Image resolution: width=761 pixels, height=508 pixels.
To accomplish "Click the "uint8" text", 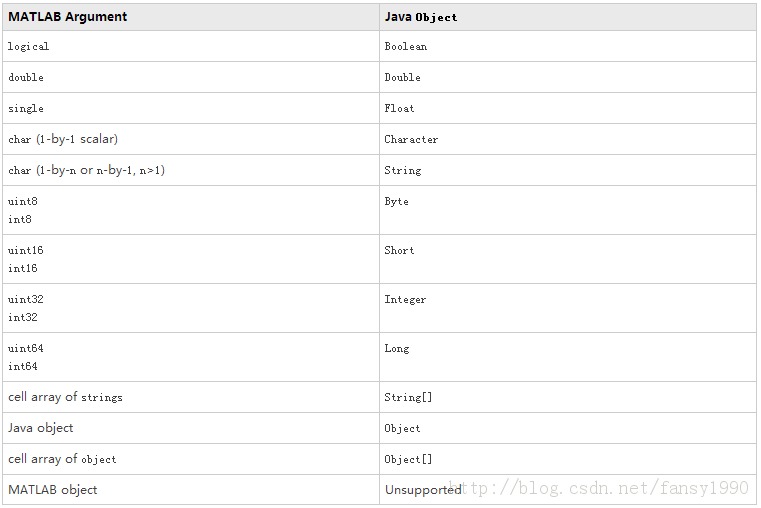I will 23,201.
